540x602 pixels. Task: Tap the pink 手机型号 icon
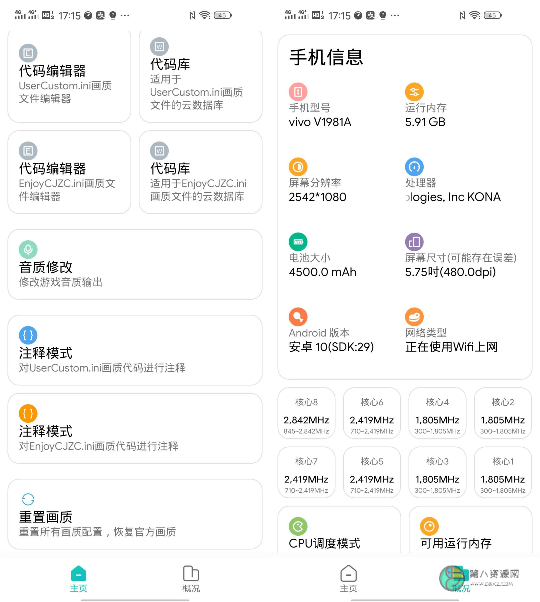(298, 92)
